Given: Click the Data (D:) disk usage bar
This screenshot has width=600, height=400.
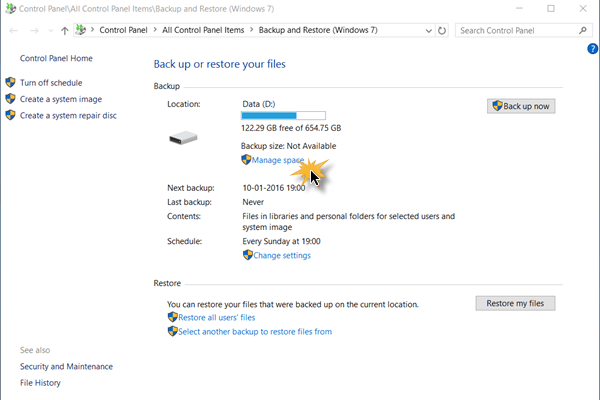Looking at the screenshot, I should [284, 116].
